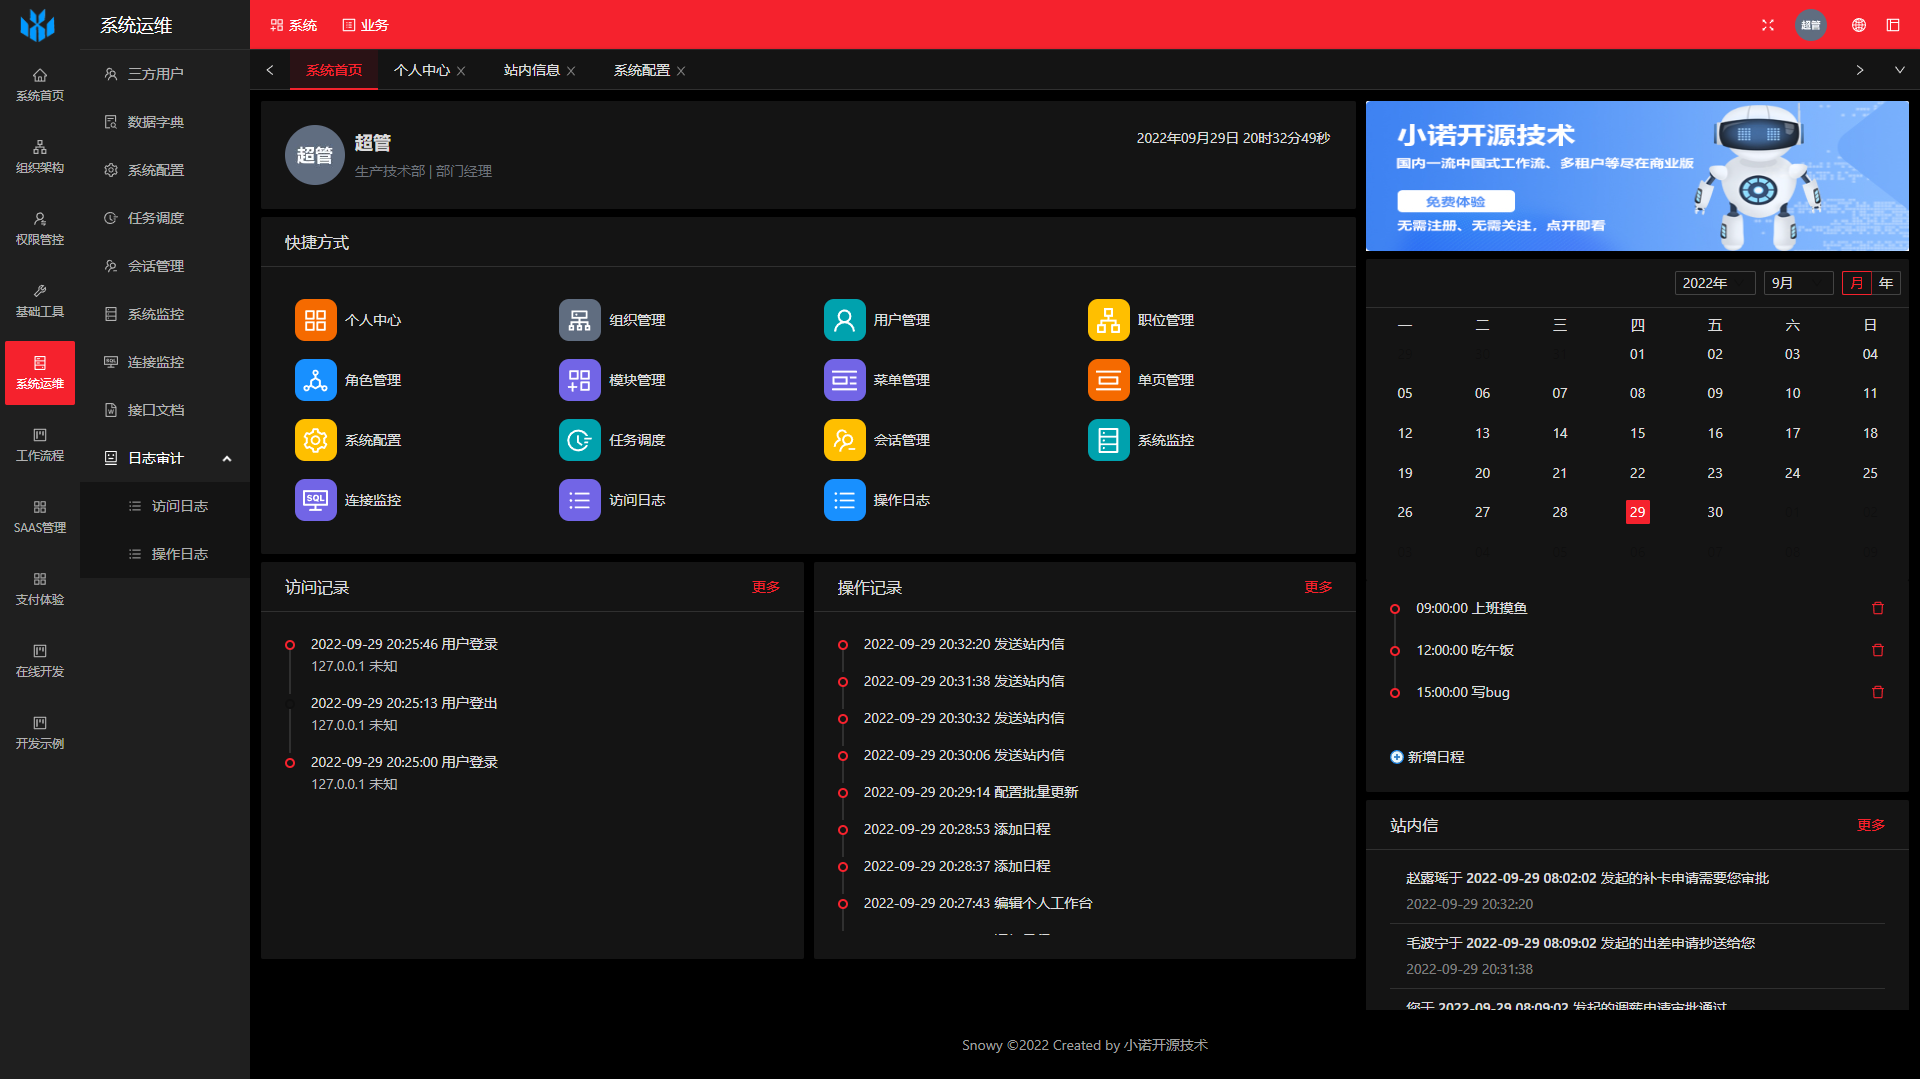Open the 职位管理 shortcut icon

tap(1108, 320)
